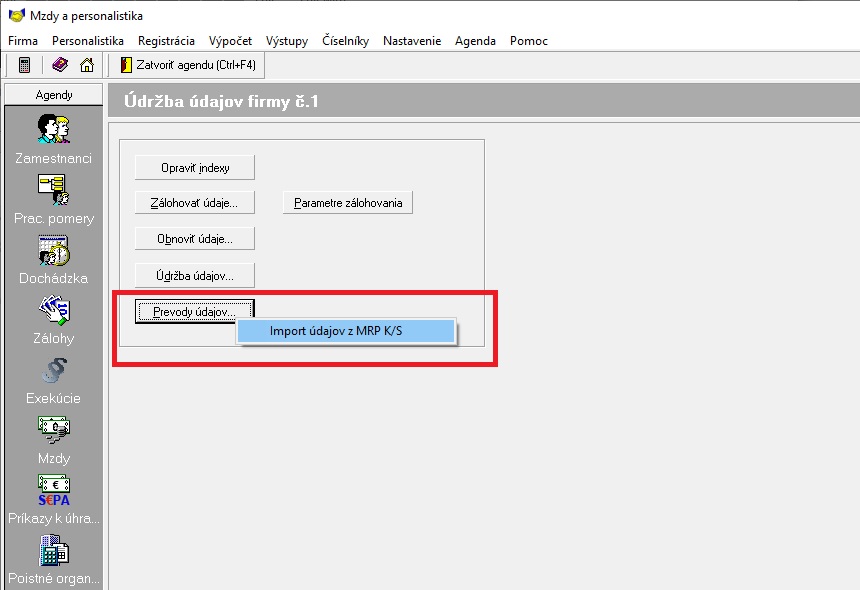Open the Poistné organizácie icon
Viewport: 860px width, 590px height.
(53, 550)
